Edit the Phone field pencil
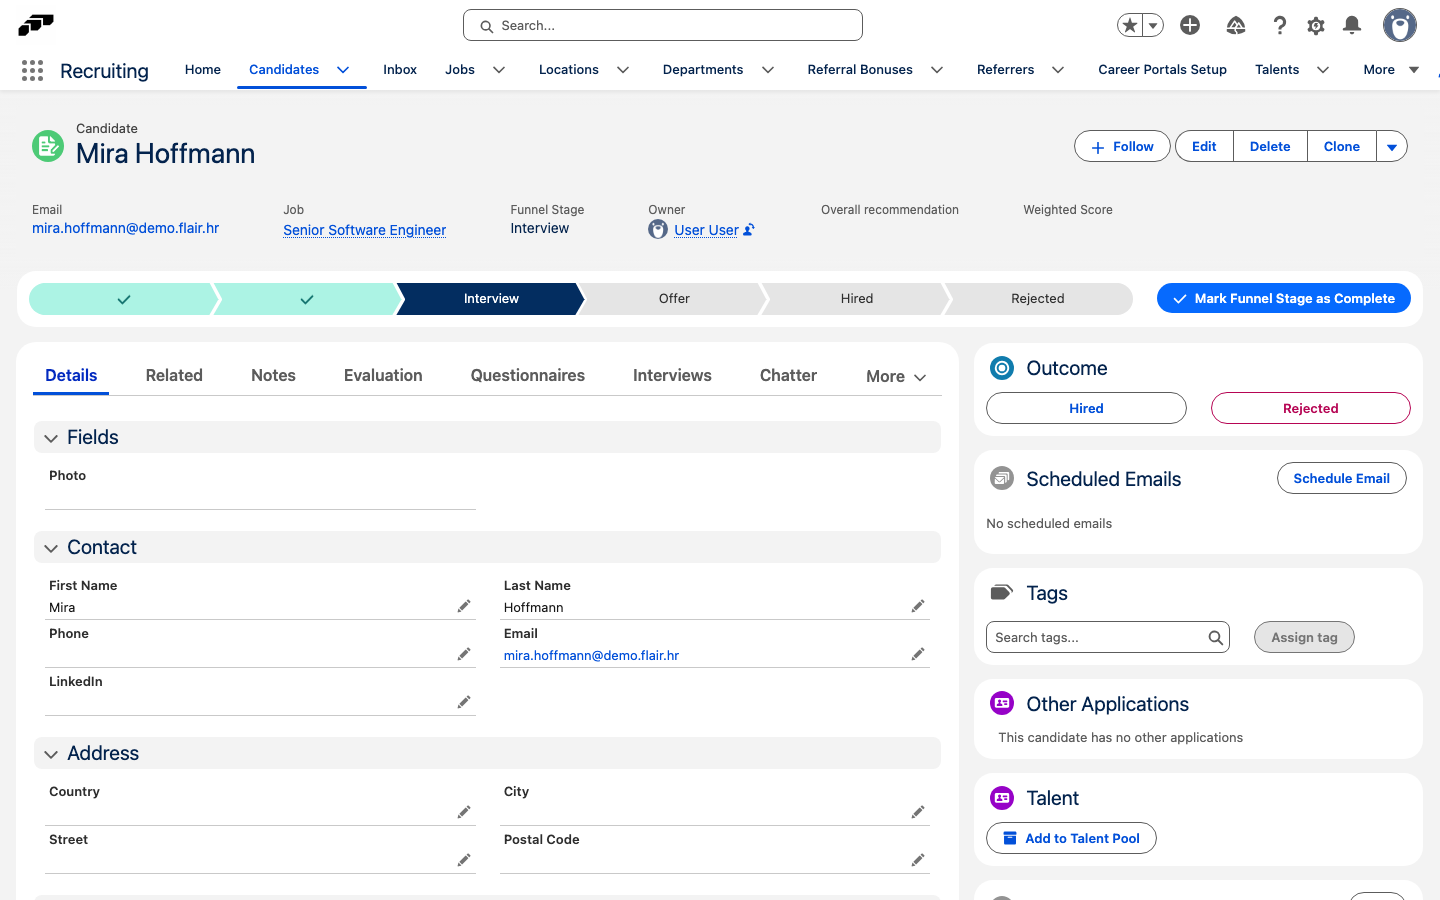Image resolution: width=1440 pixels, height=900 pixels. tap(464, 654)
